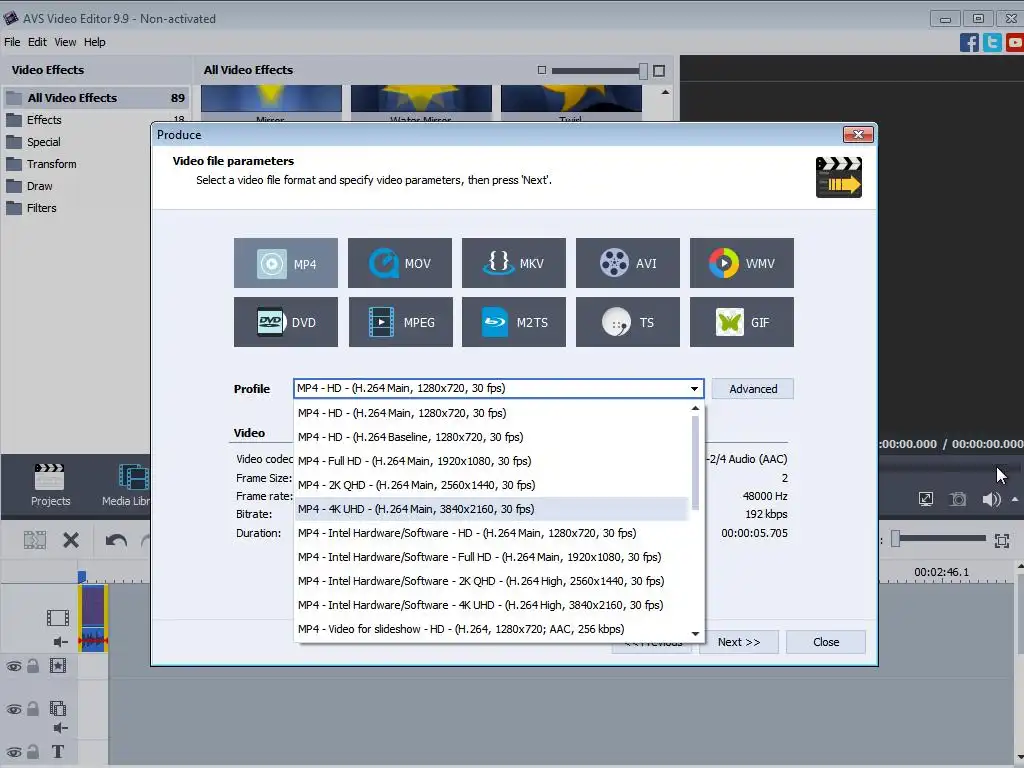This screenshot has height=768, width=1024.
Task: Toggle lock on the effects track
Action: [x=33, y=665]
